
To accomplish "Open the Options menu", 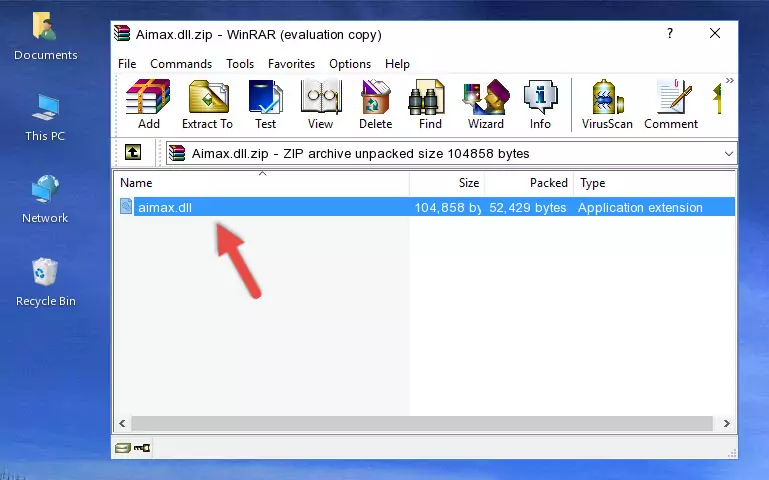I will click(x=350, y=64).
